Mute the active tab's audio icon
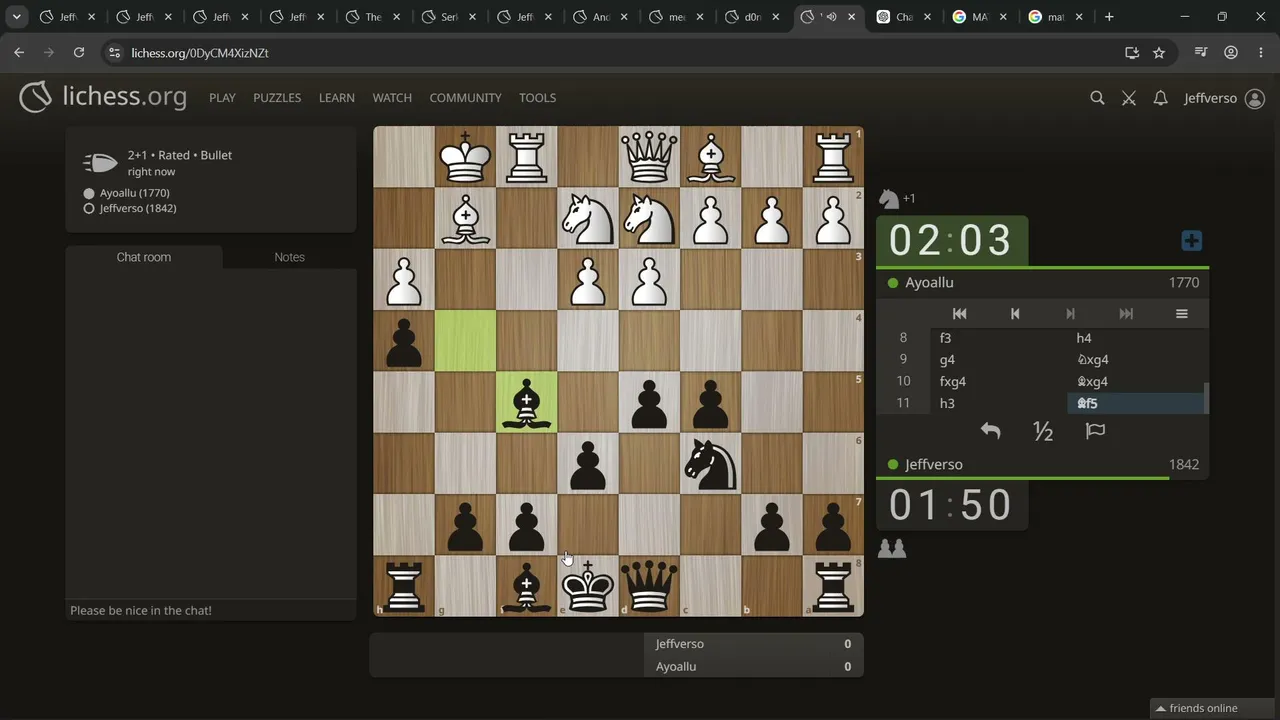This screenshot has height=720, width=1280. click(x=831, y=17)
